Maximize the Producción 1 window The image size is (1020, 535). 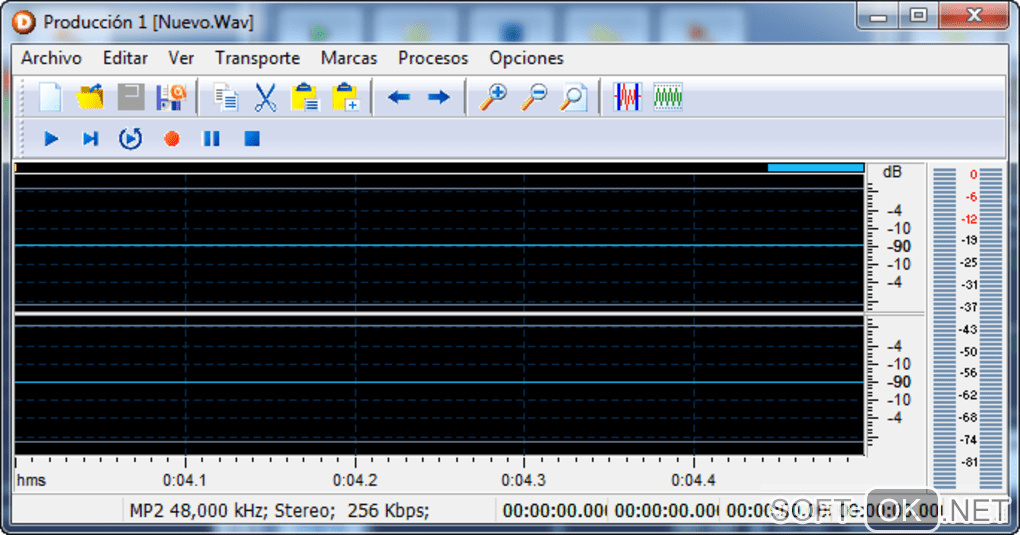(x=918, y=16)
